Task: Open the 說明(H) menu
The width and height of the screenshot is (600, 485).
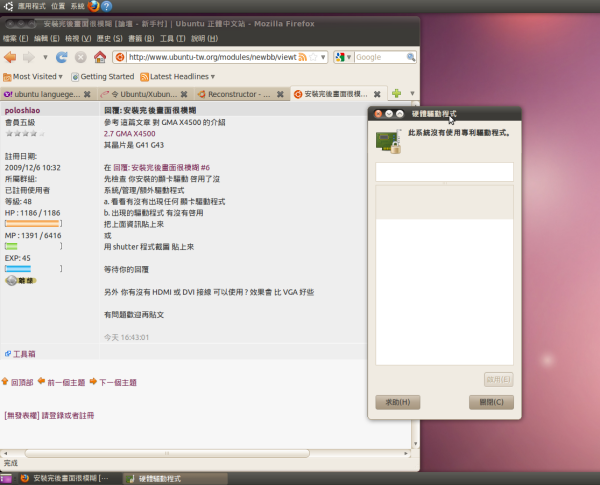Action: coord(204,39)
